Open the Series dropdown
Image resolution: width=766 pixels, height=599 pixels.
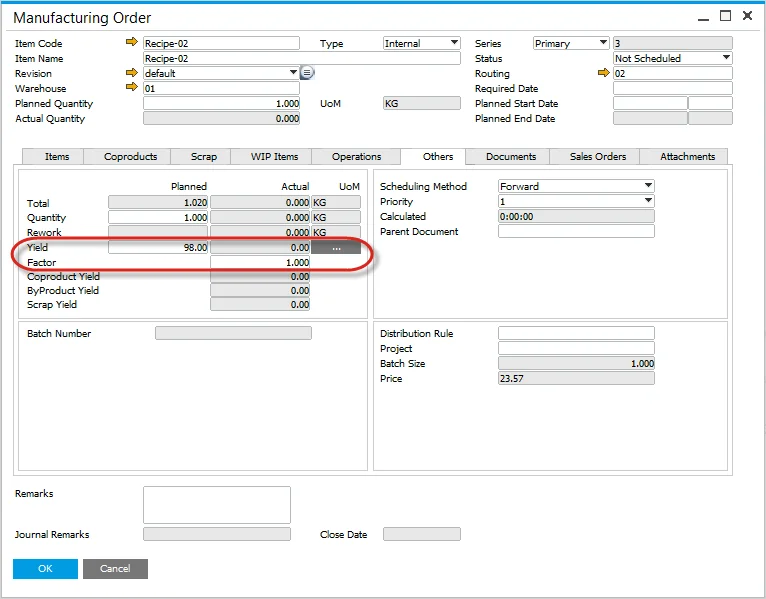602,43
